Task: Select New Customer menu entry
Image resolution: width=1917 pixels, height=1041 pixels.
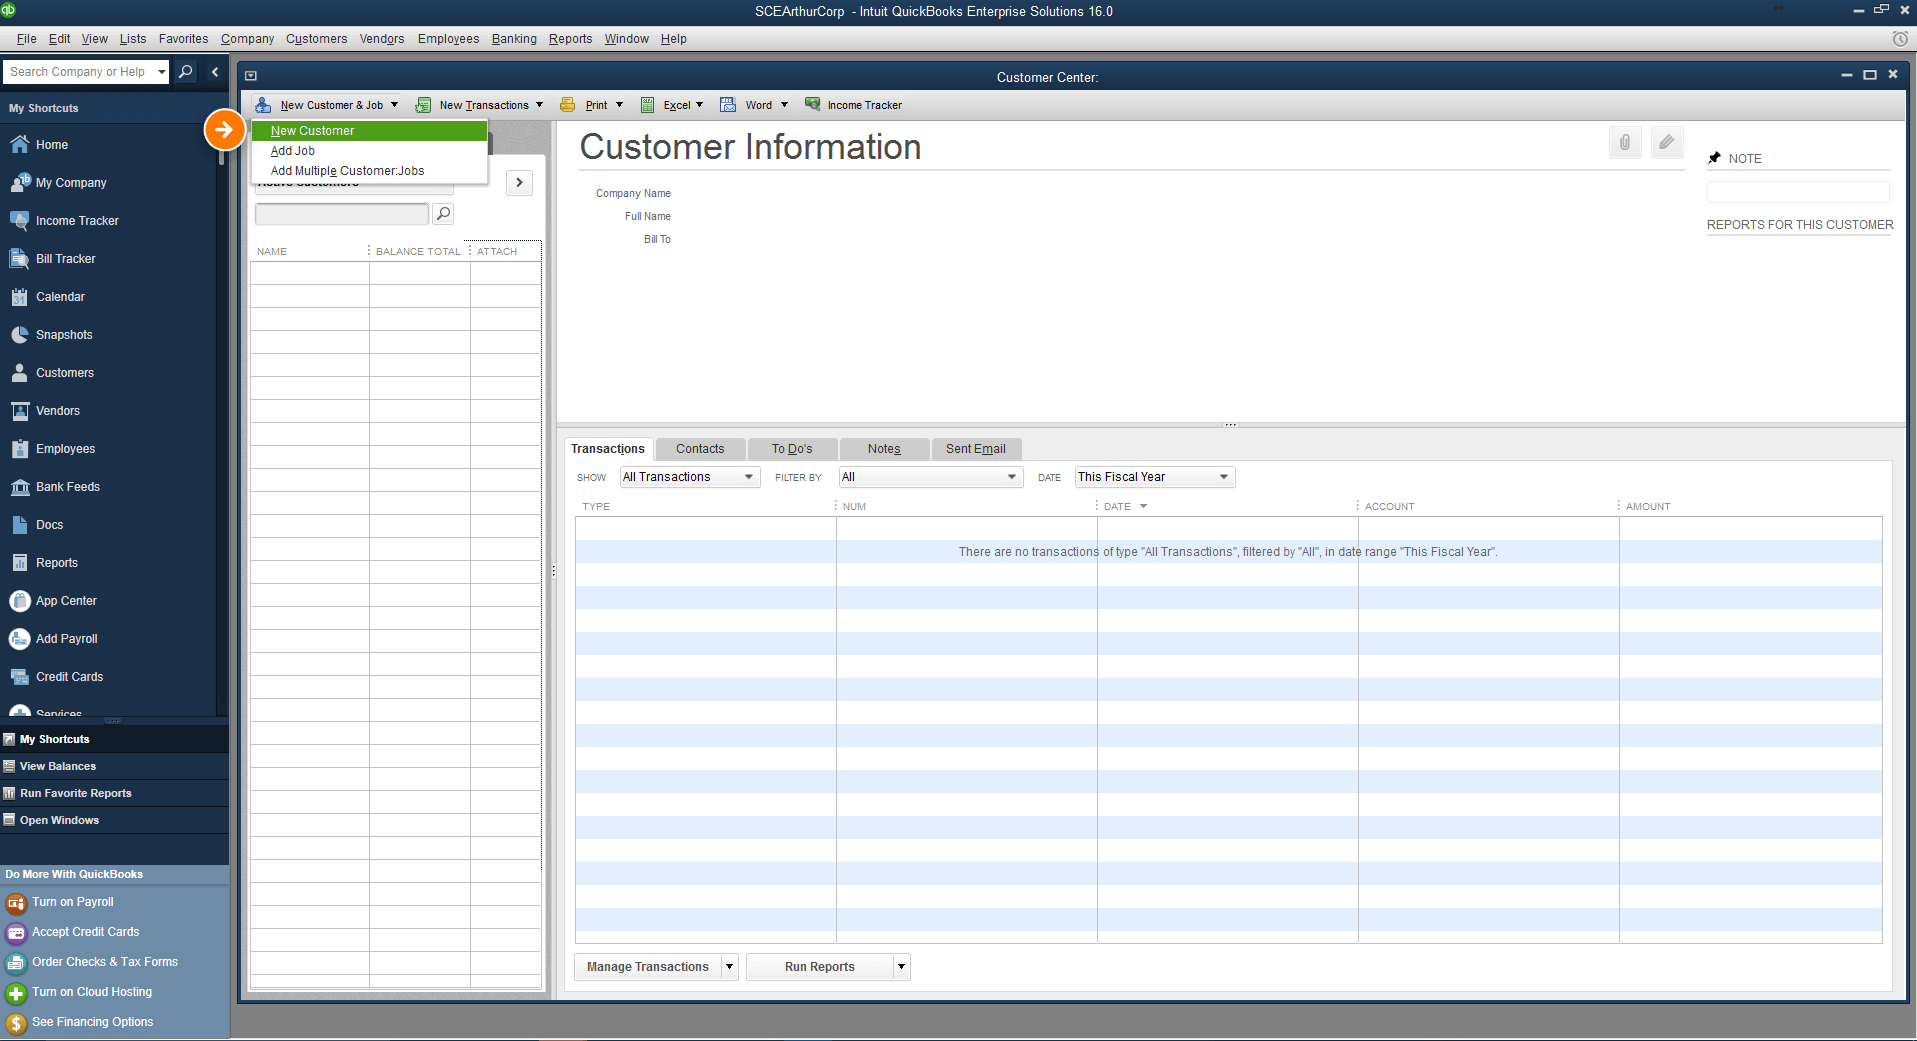Action: click(x=369, y=131)
